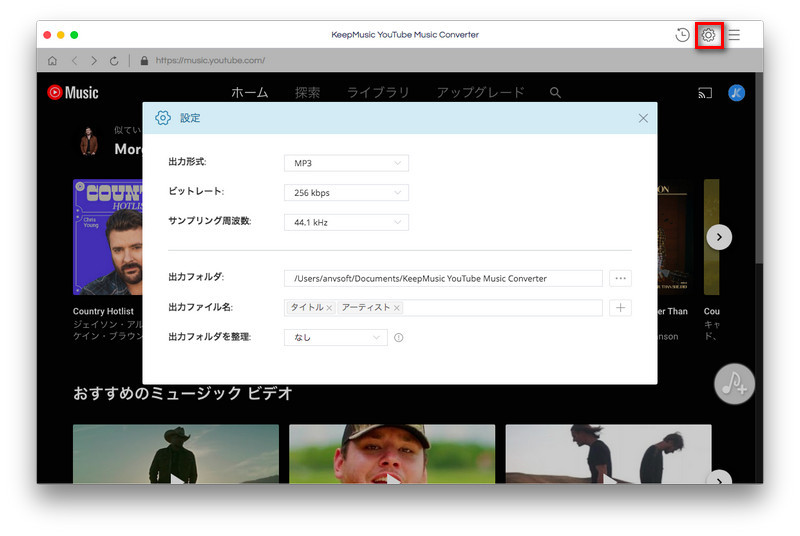The image size is (800, 536).
Task: Switch to the アップグレード tab
Action: pos(480,92)
